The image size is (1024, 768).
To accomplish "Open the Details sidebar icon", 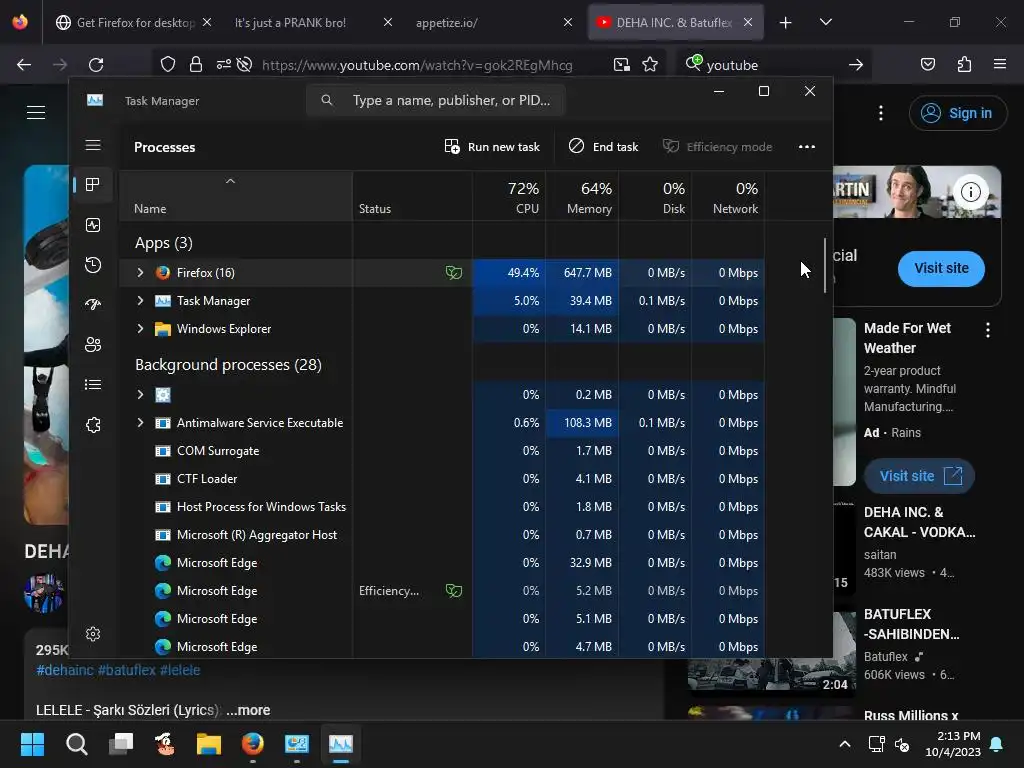I will (93, 385).
